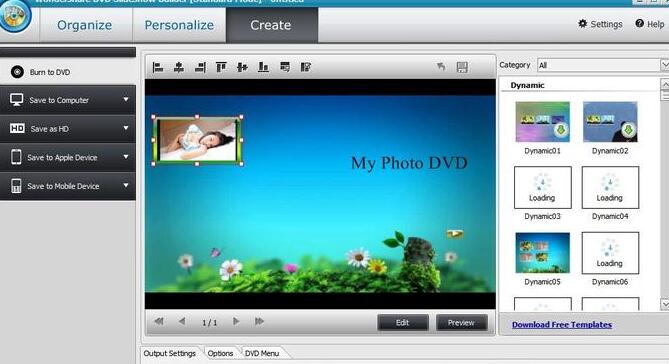Click the Save to Computer monitor icon

click(x=17, y=100)
